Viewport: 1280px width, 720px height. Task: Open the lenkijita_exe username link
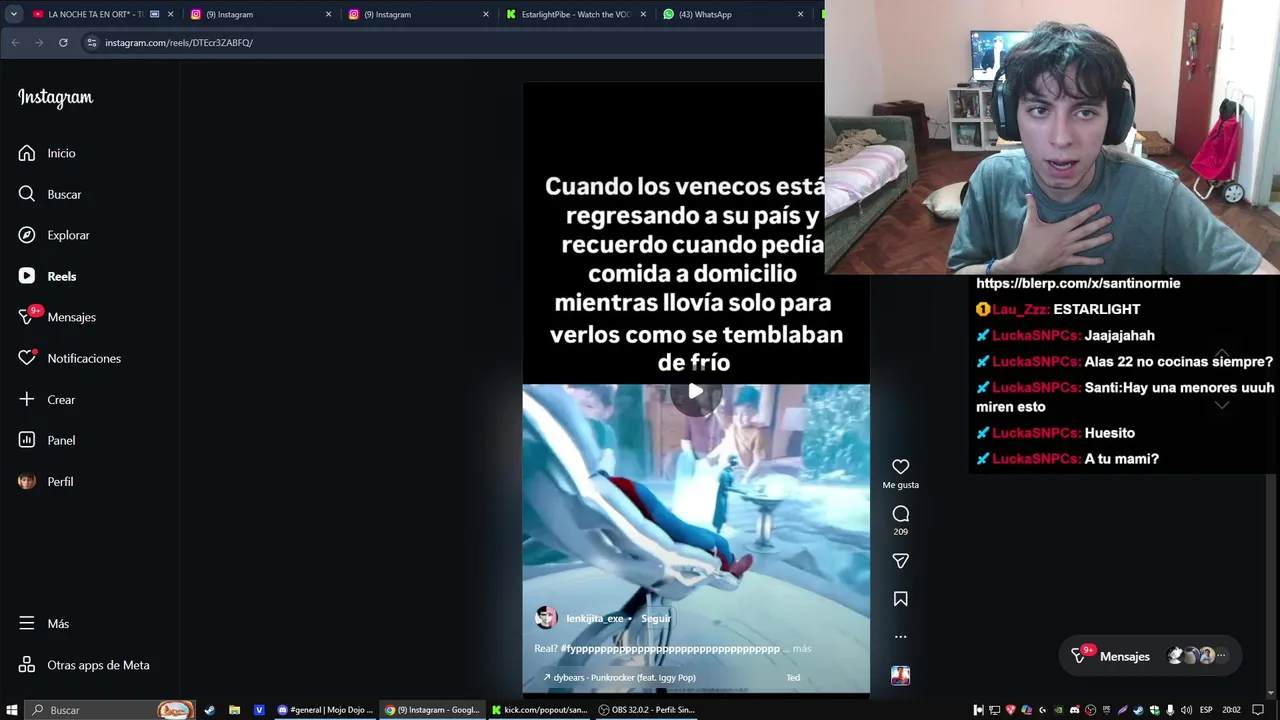(594, 618)
